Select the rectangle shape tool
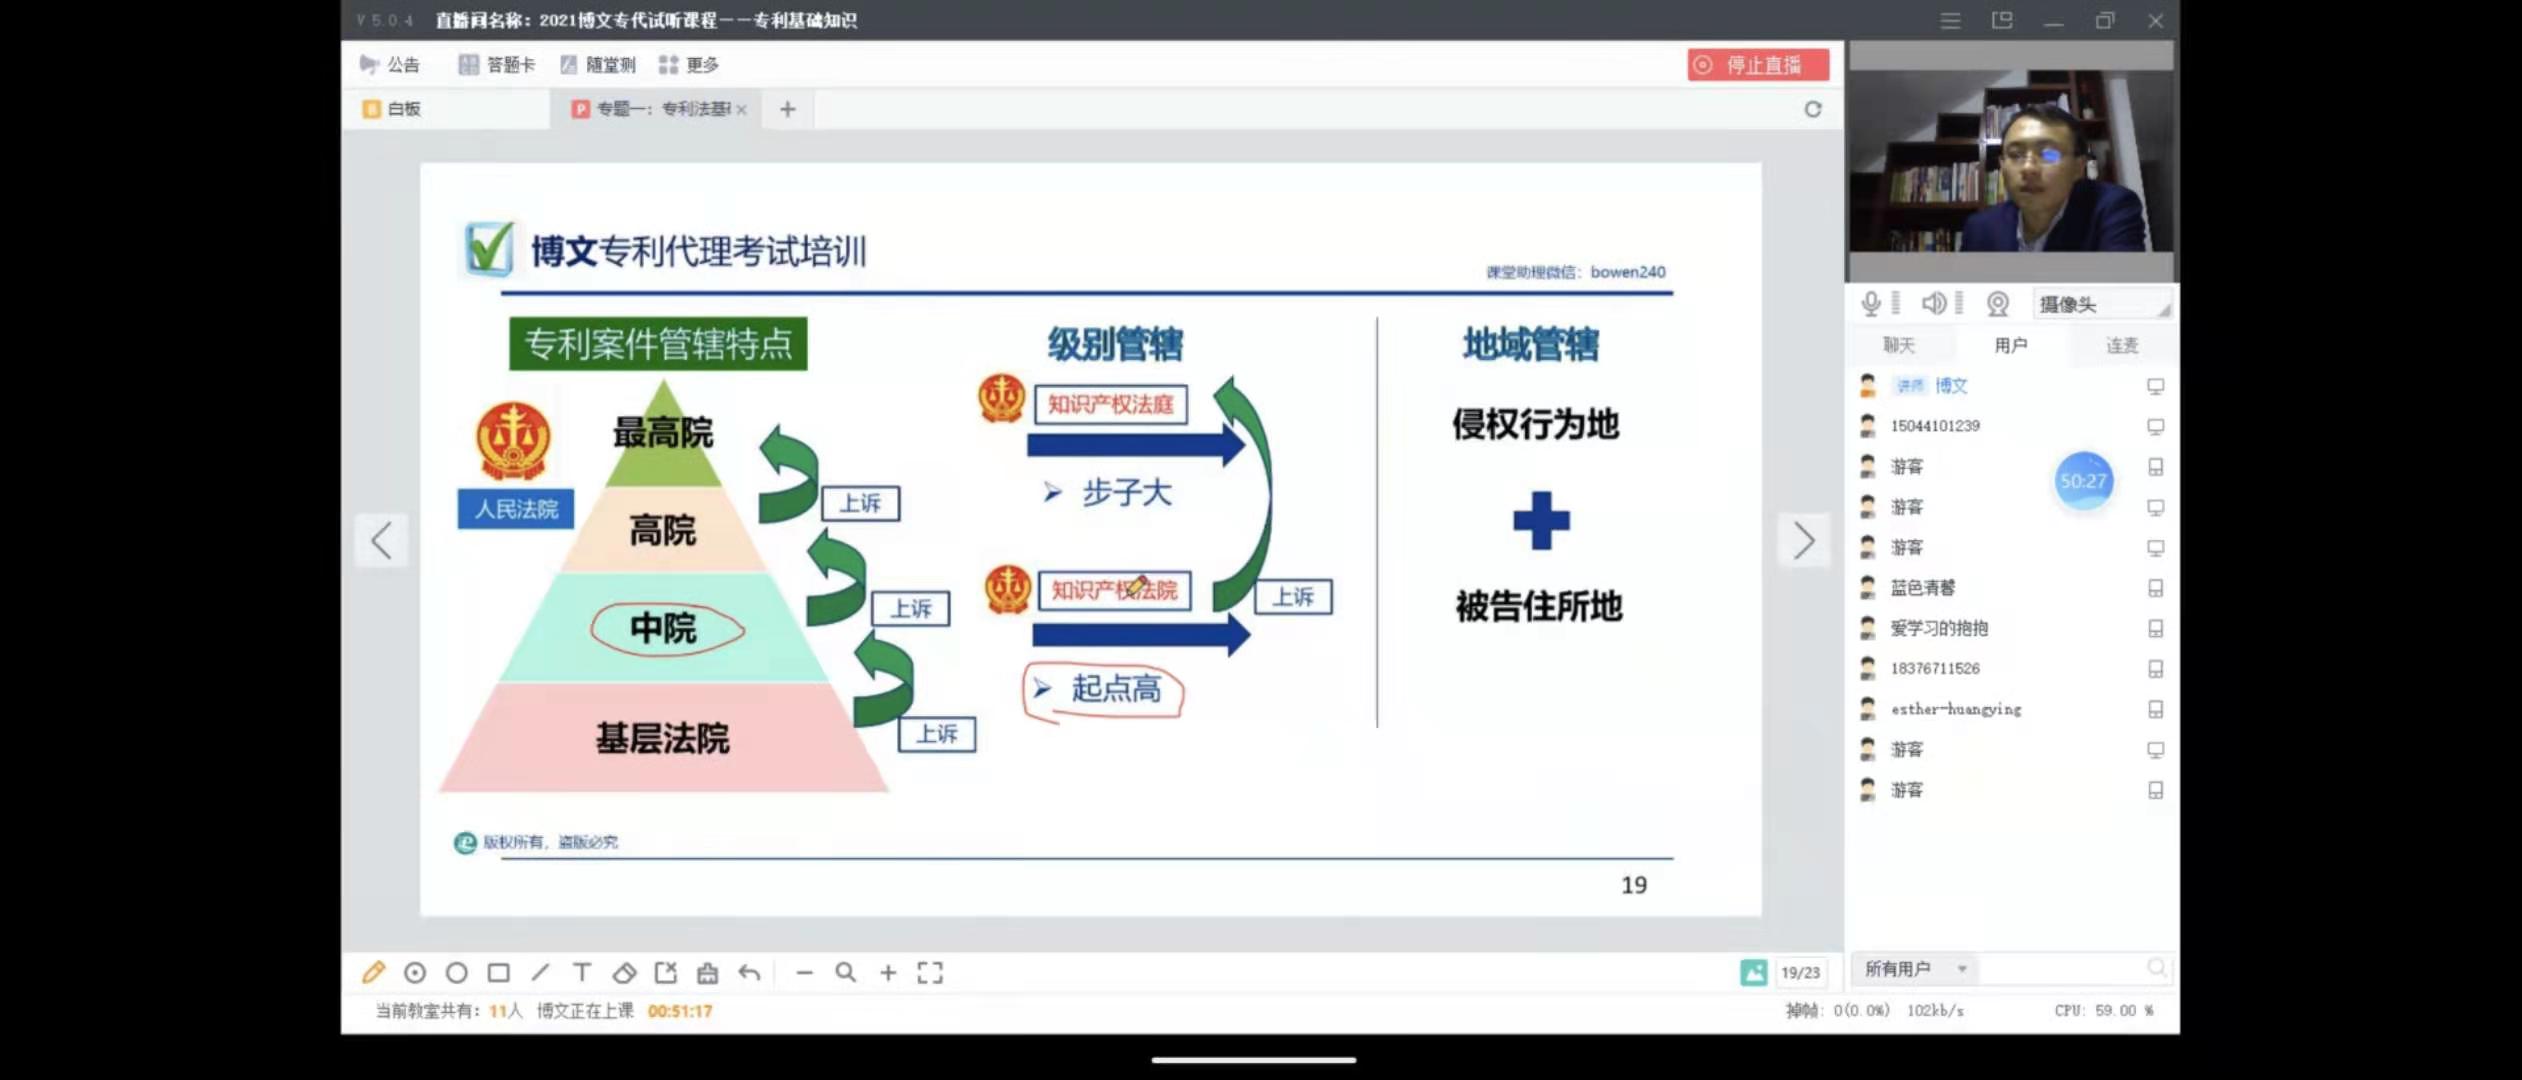Image resolution: width=2522 pixels, height=1080 pixels. 498,972
